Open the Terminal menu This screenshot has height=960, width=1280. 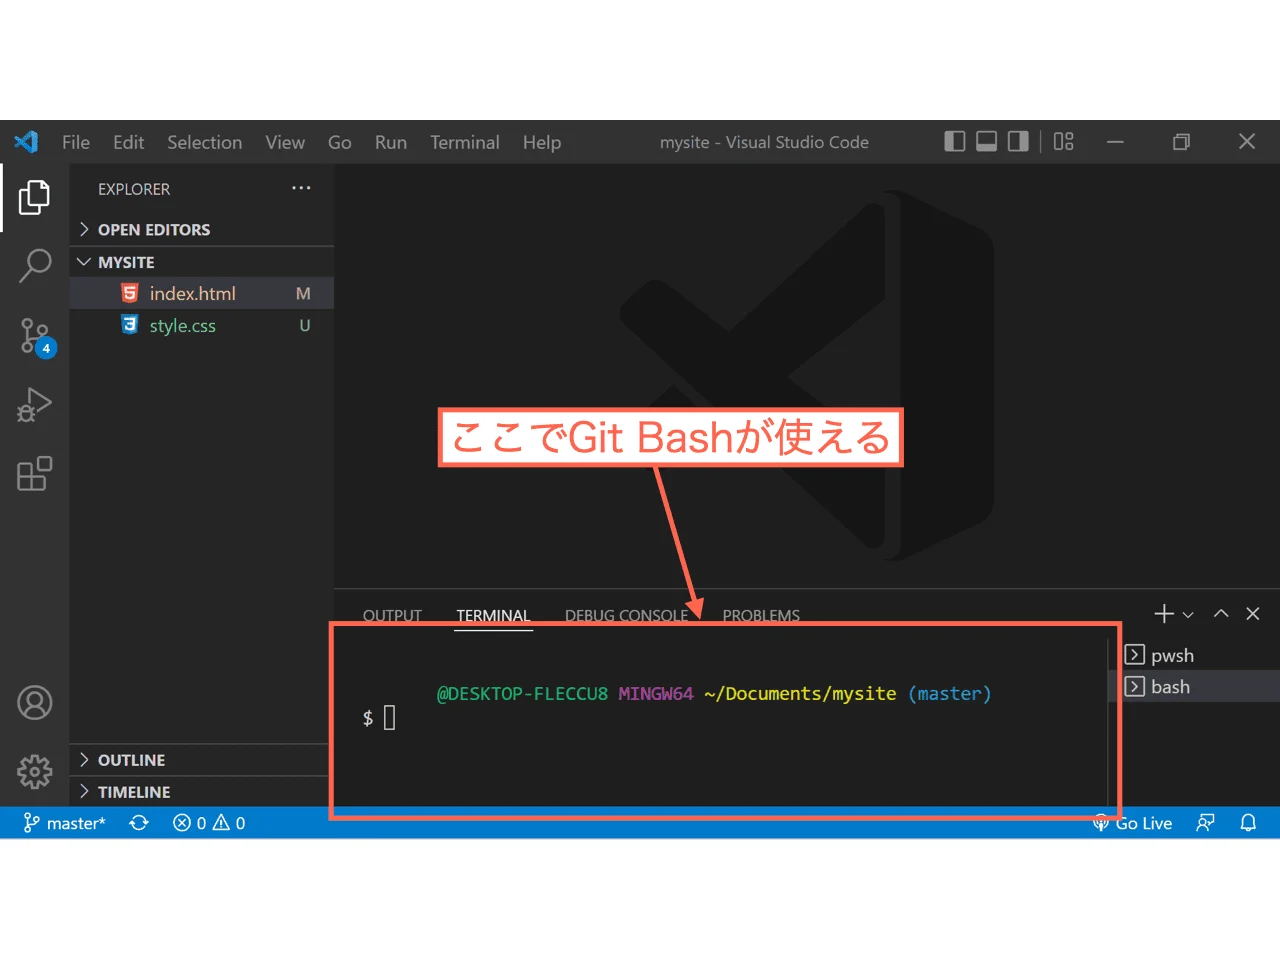(464, 142)
